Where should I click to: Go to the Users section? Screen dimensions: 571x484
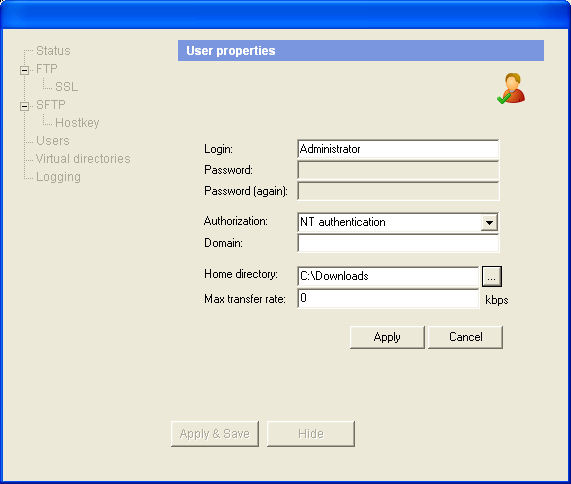click(x=53, y=141)
